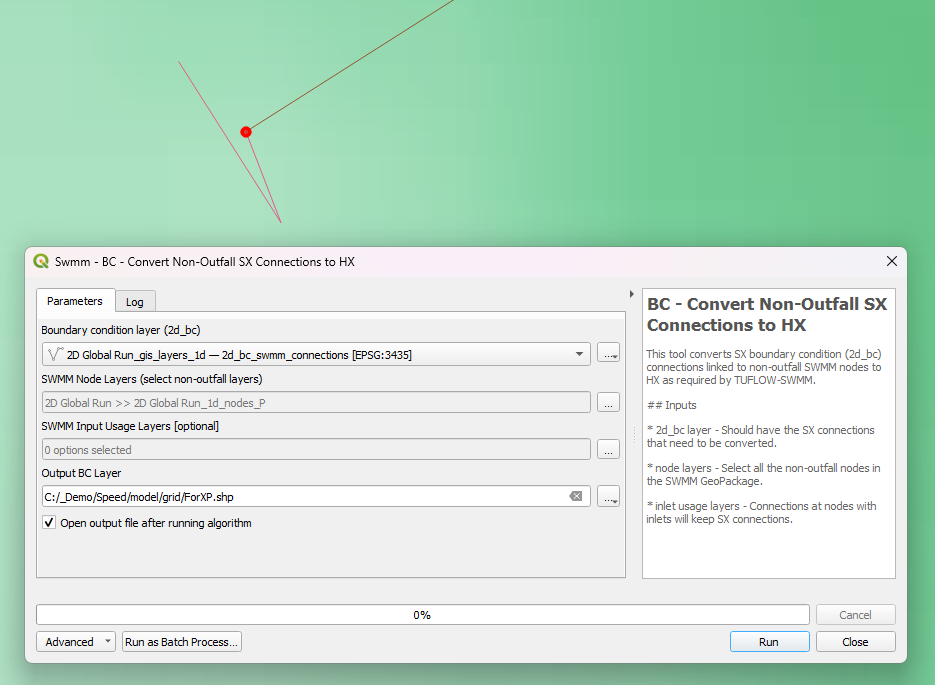
Task: Open SWMM Input Usage Layers selection dialog
Action: click(608, 450)
